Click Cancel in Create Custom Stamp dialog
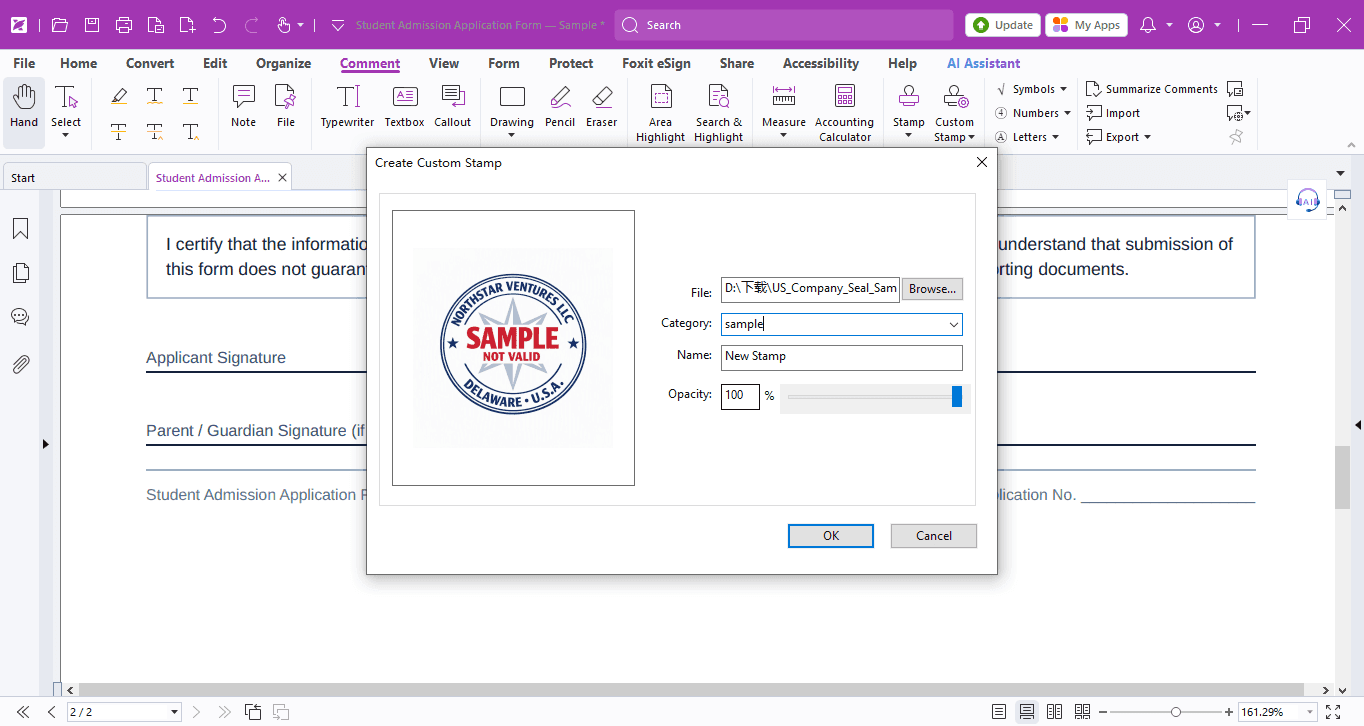 [x=934, y=536]
